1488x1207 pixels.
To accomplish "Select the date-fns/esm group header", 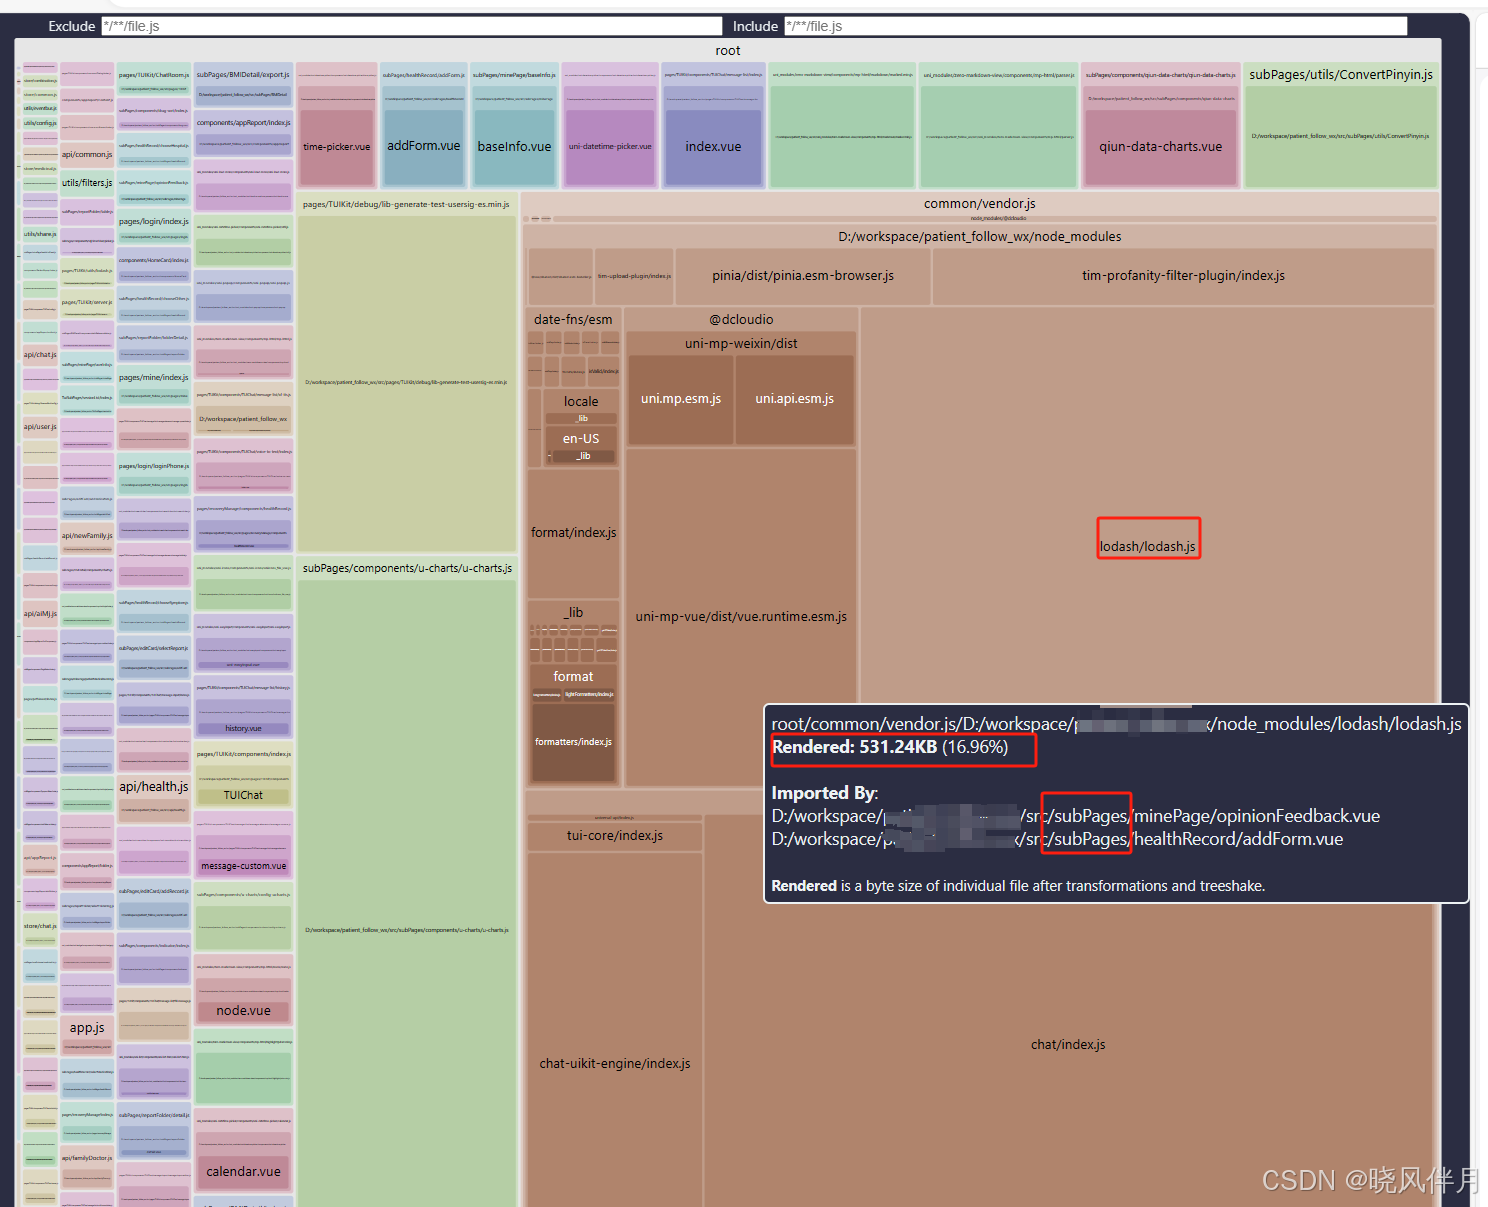I will (x=573, y=319).
